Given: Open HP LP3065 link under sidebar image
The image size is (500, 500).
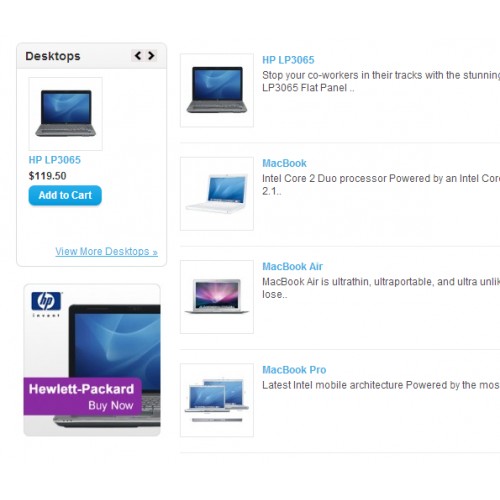Looking at the screenshot, I should click(55, 160).
